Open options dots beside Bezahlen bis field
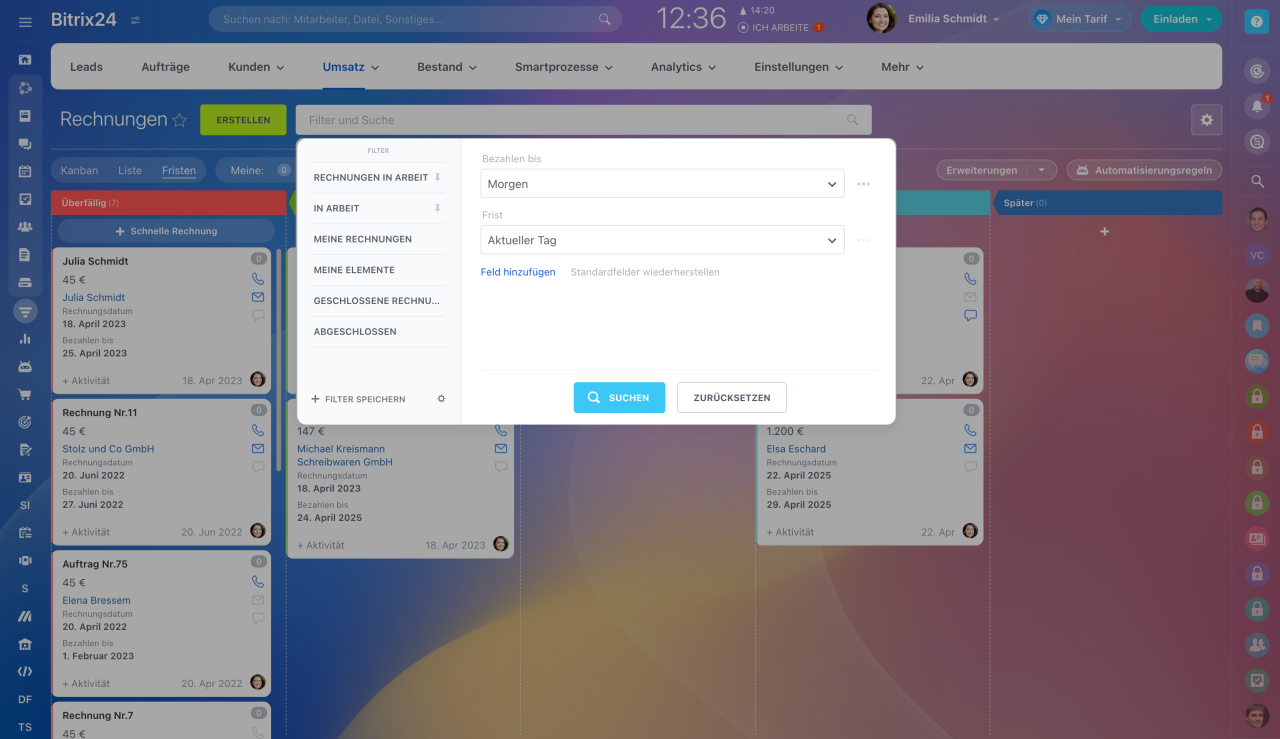 point(864,184)
